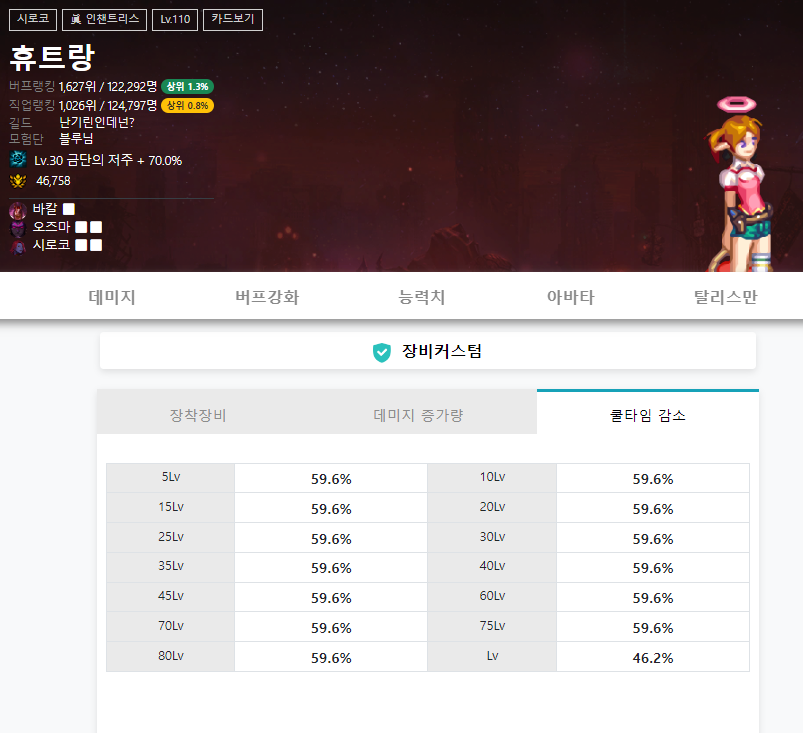Click the 46.2% cooldown value
The width and height of the screenshot is (803, 733).
(652, 658)
